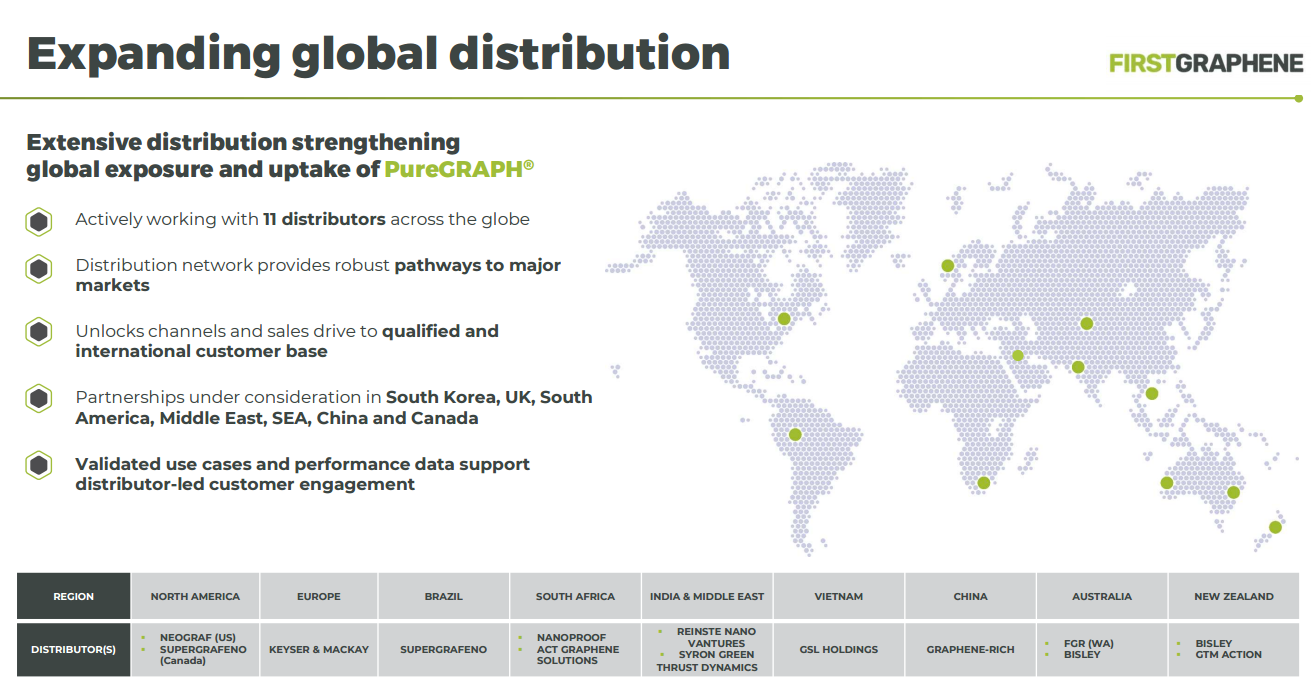Click the DISTRIBUTOR(S) header cell
The image size is (1312, 687).
[74, 649]
